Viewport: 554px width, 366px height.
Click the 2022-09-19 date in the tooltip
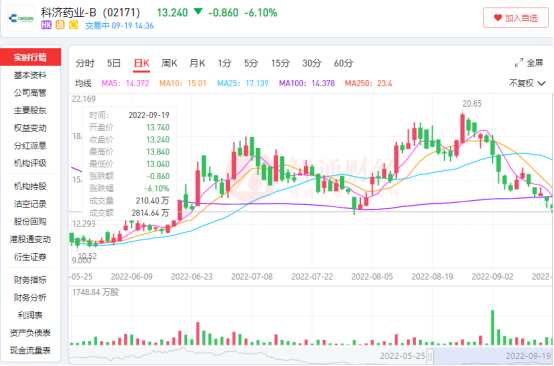click(x=149, y=115)
